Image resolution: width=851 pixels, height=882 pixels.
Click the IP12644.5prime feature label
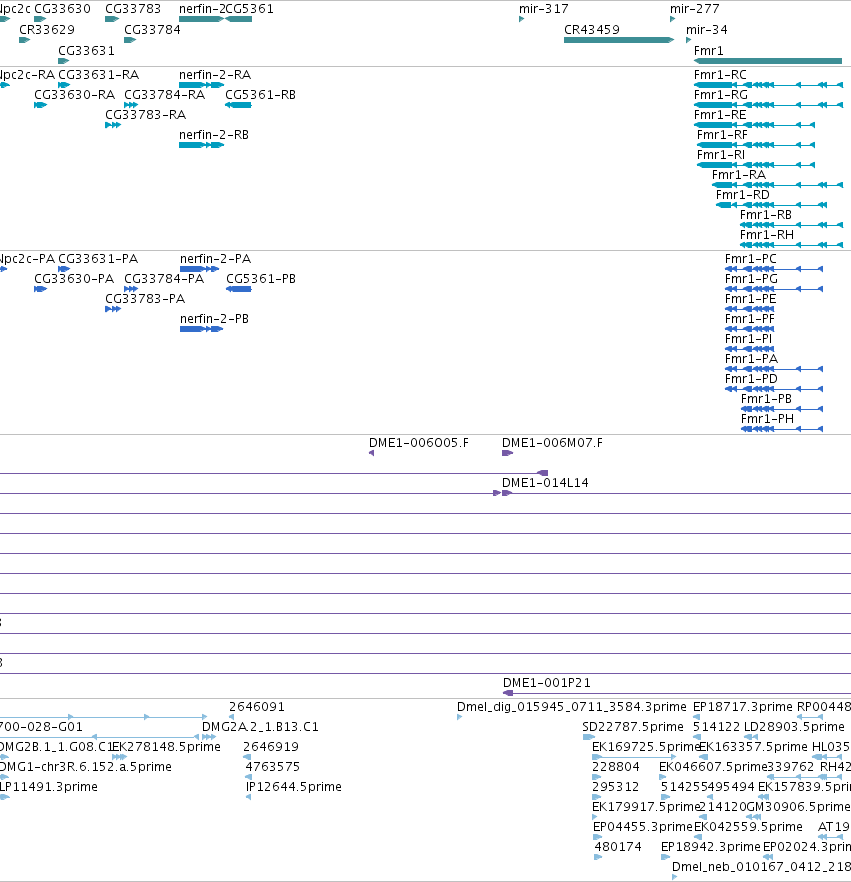pyautogui.click(x=294, y=787)
